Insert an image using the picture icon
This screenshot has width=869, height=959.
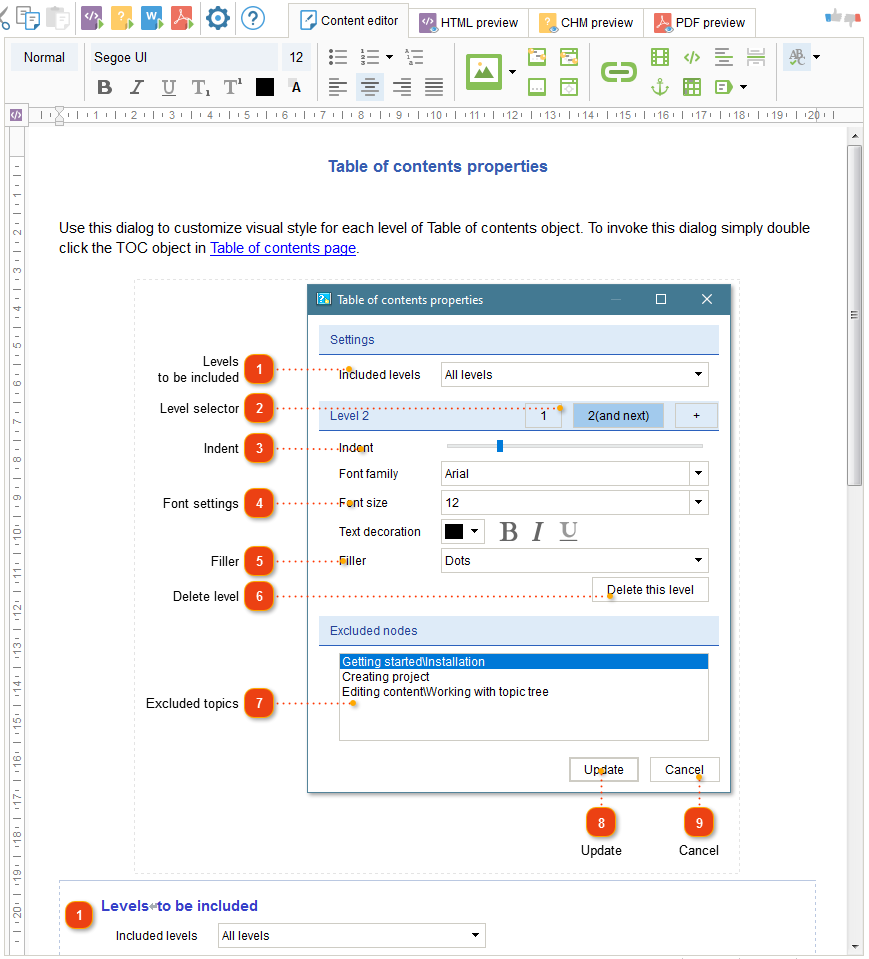[486, 72]
